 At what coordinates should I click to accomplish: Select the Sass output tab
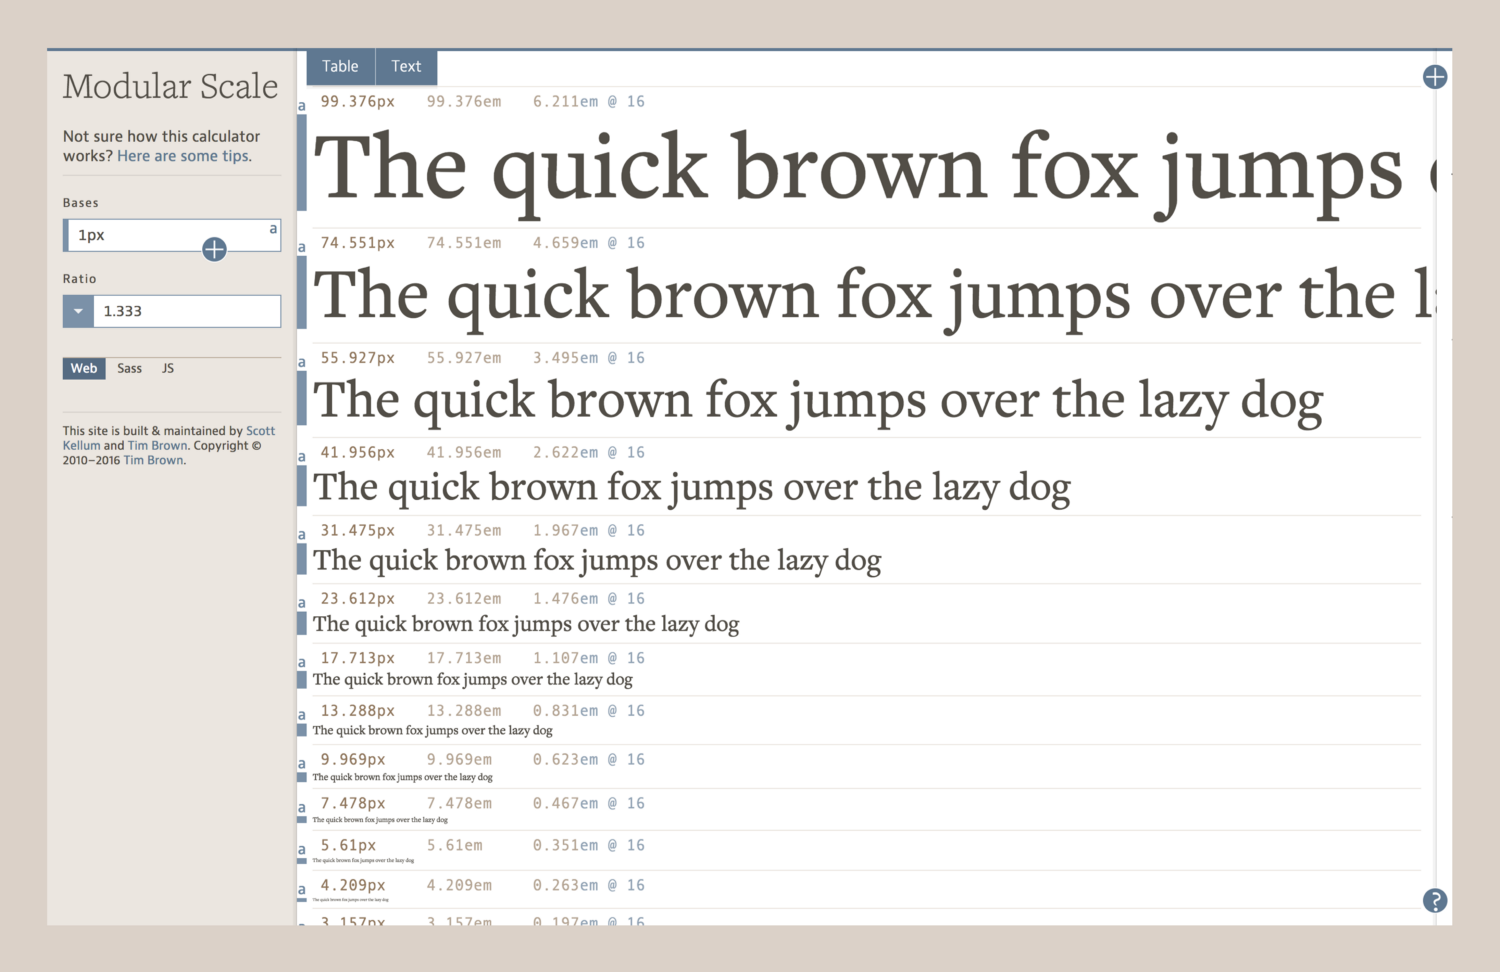[x=129, y=368]
